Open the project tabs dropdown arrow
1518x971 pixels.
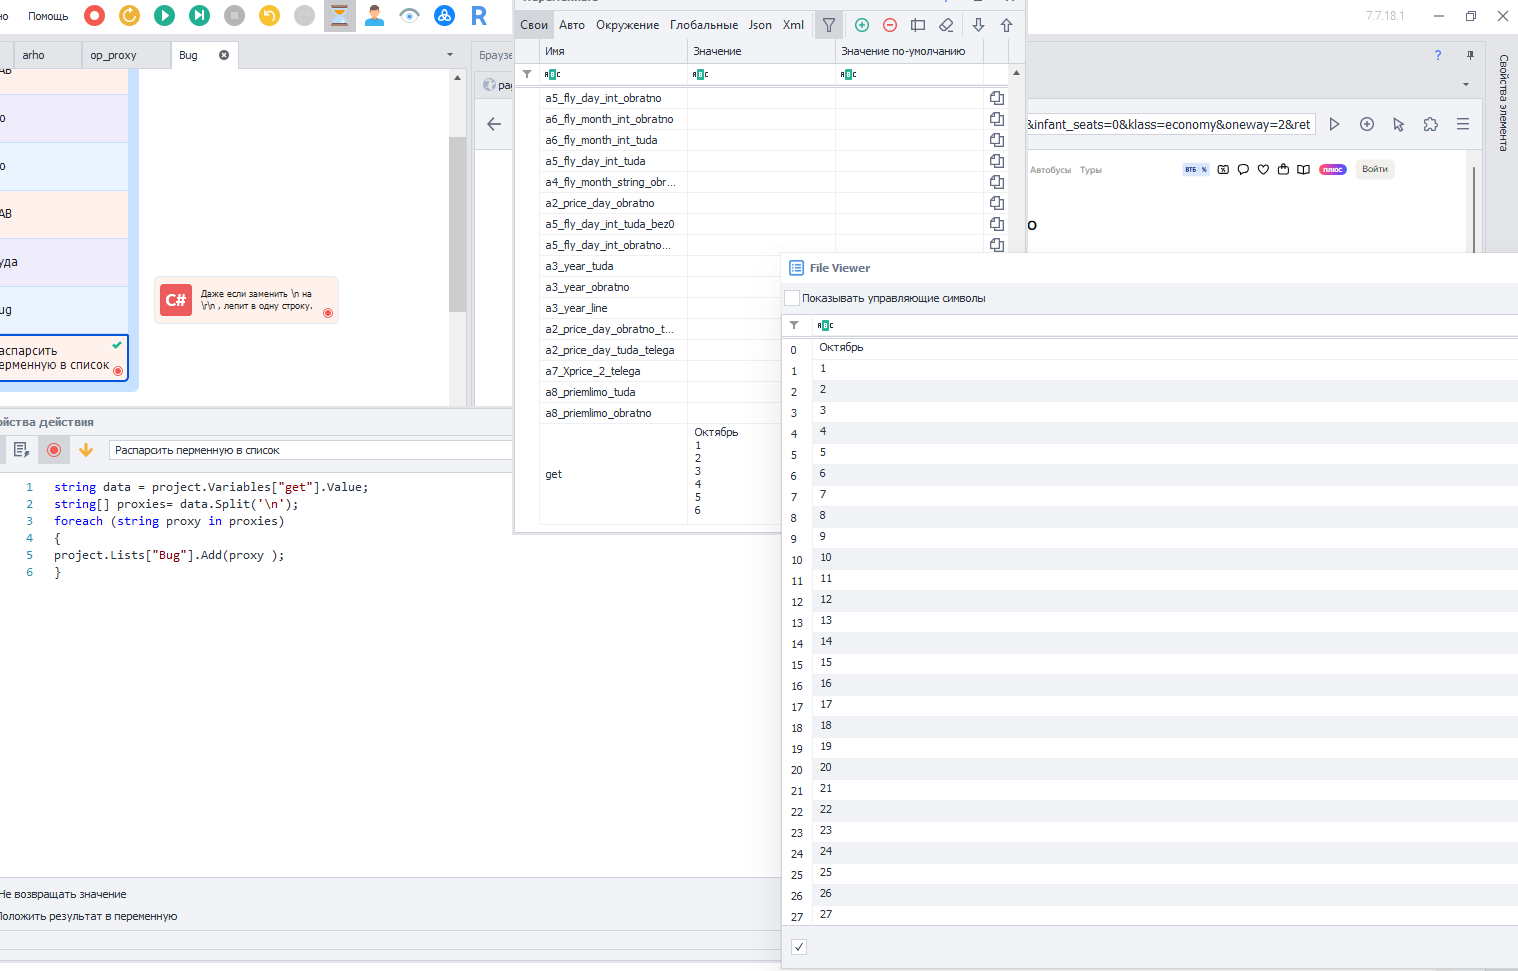click(450, 55)
